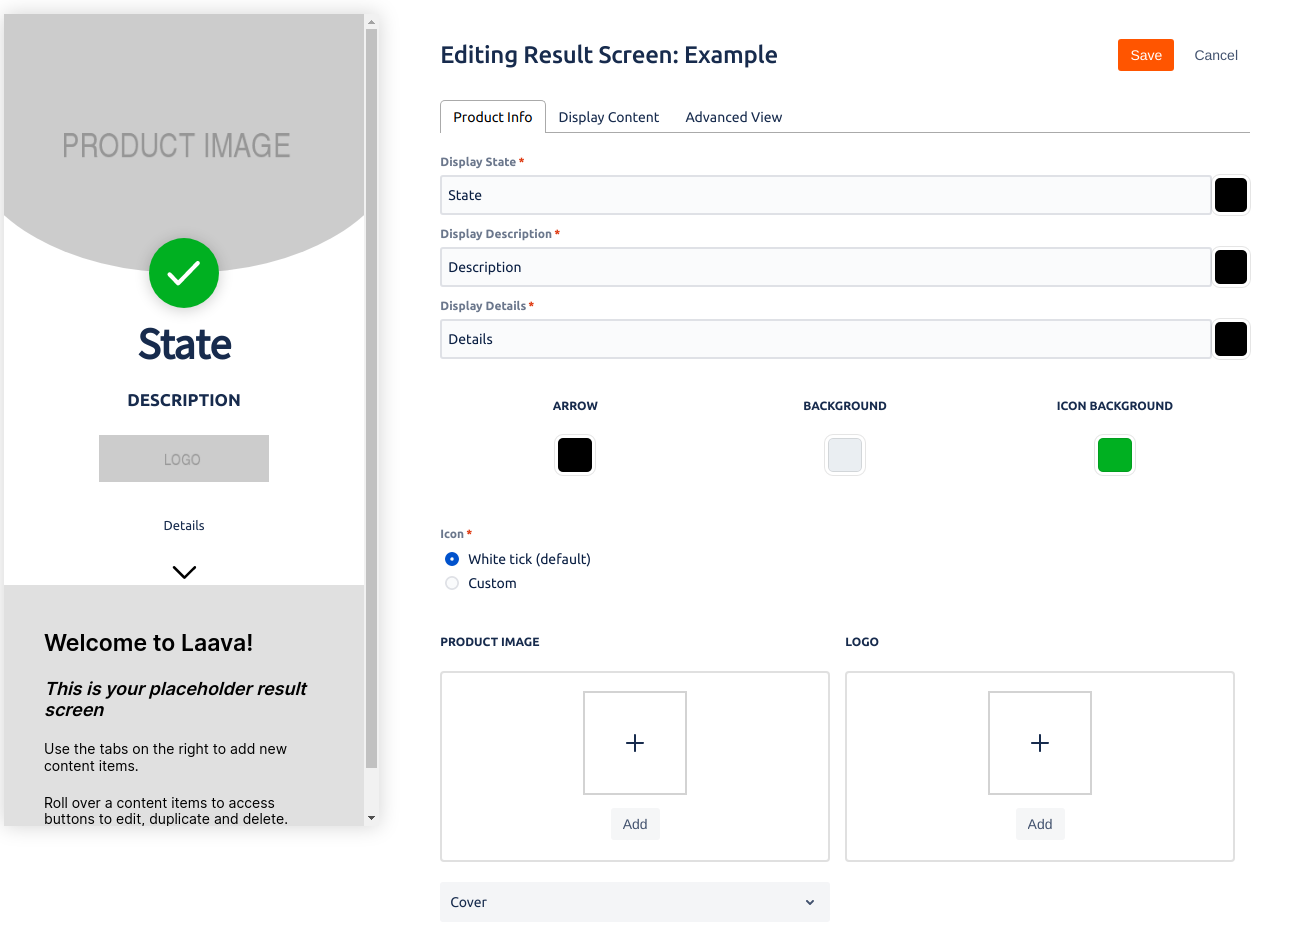Click the green checkmark icon in preview
The width and height of the screenshot is (1313, 932).
coord(184,273)
